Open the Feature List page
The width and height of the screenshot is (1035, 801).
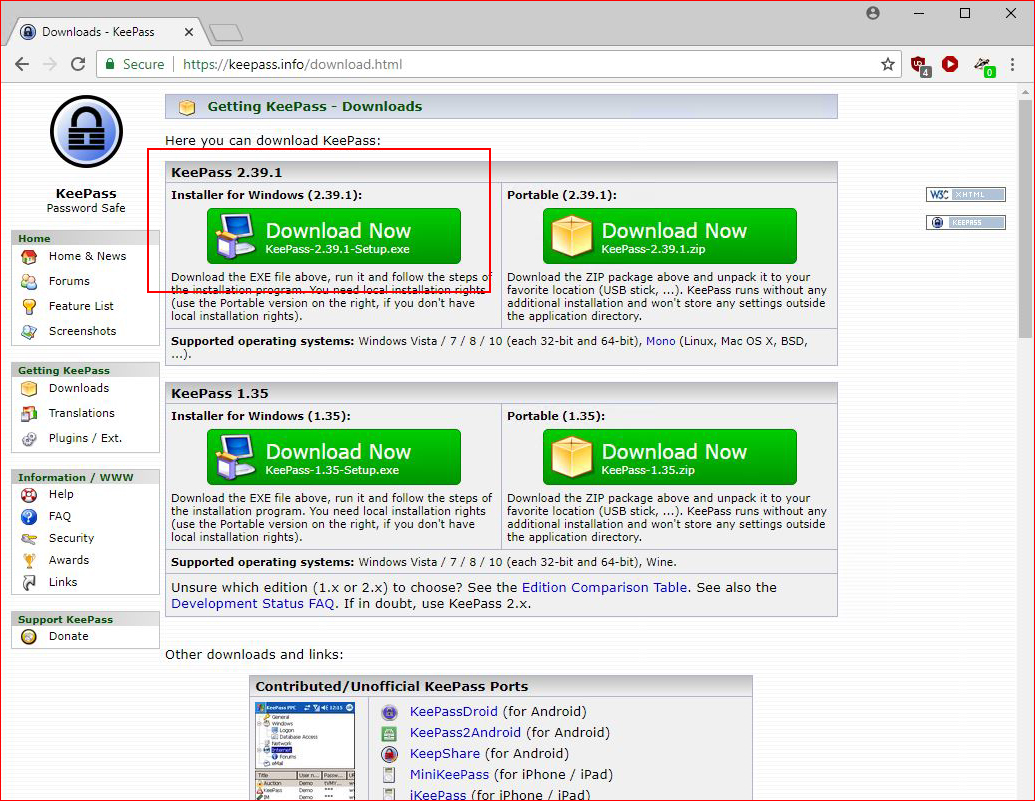81,306
